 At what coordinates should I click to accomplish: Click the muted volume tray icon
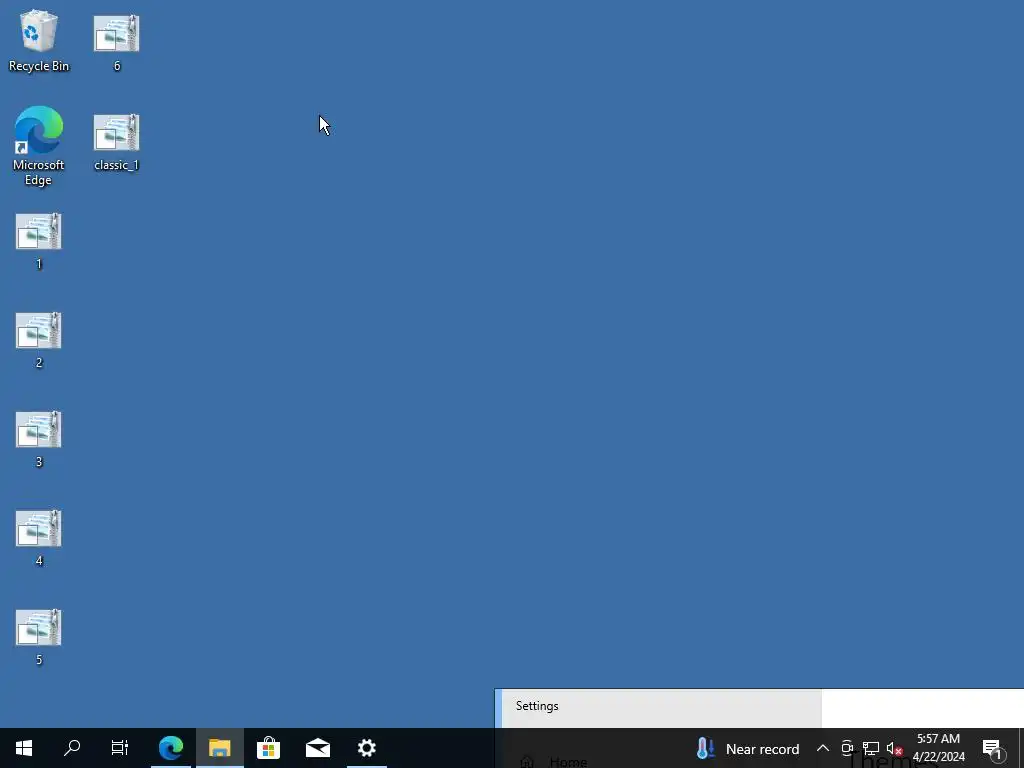[x=894, y=748]
